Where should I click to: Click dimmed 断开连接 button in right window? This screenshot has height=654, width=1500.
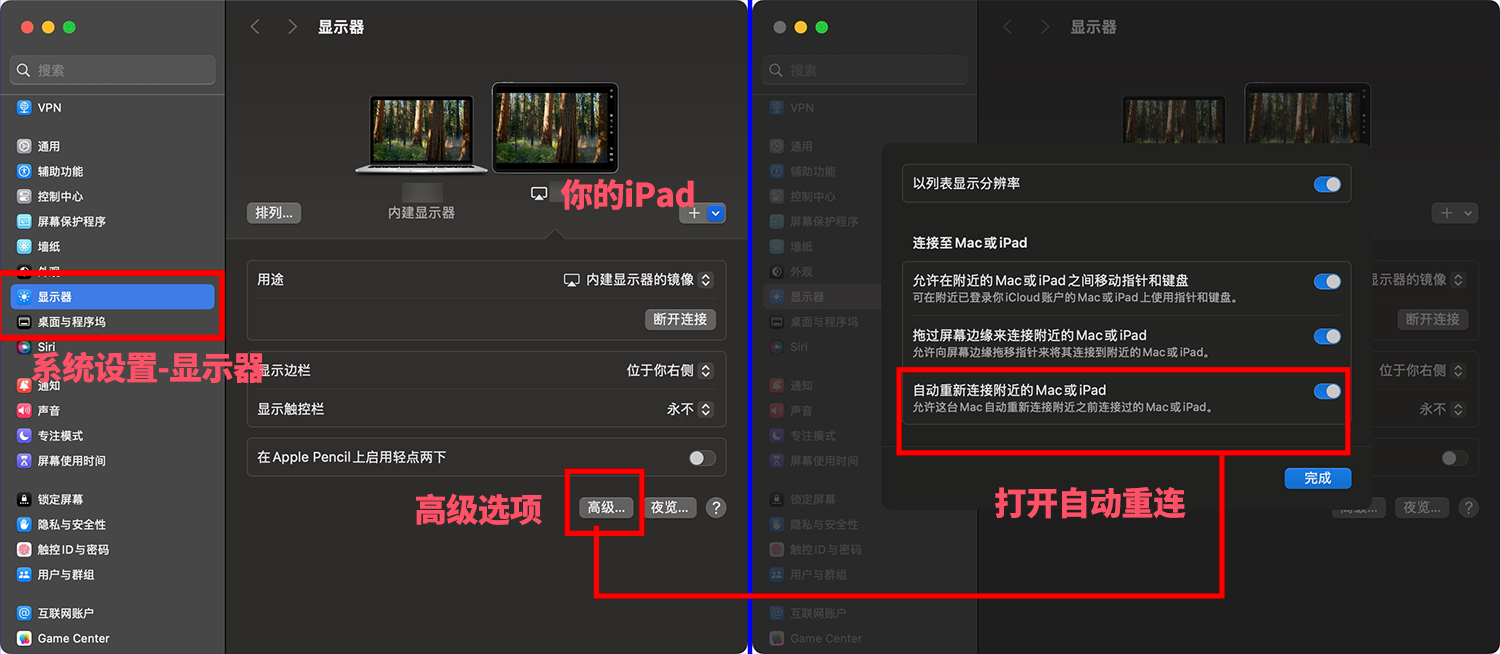click(x=1433, y=319)
